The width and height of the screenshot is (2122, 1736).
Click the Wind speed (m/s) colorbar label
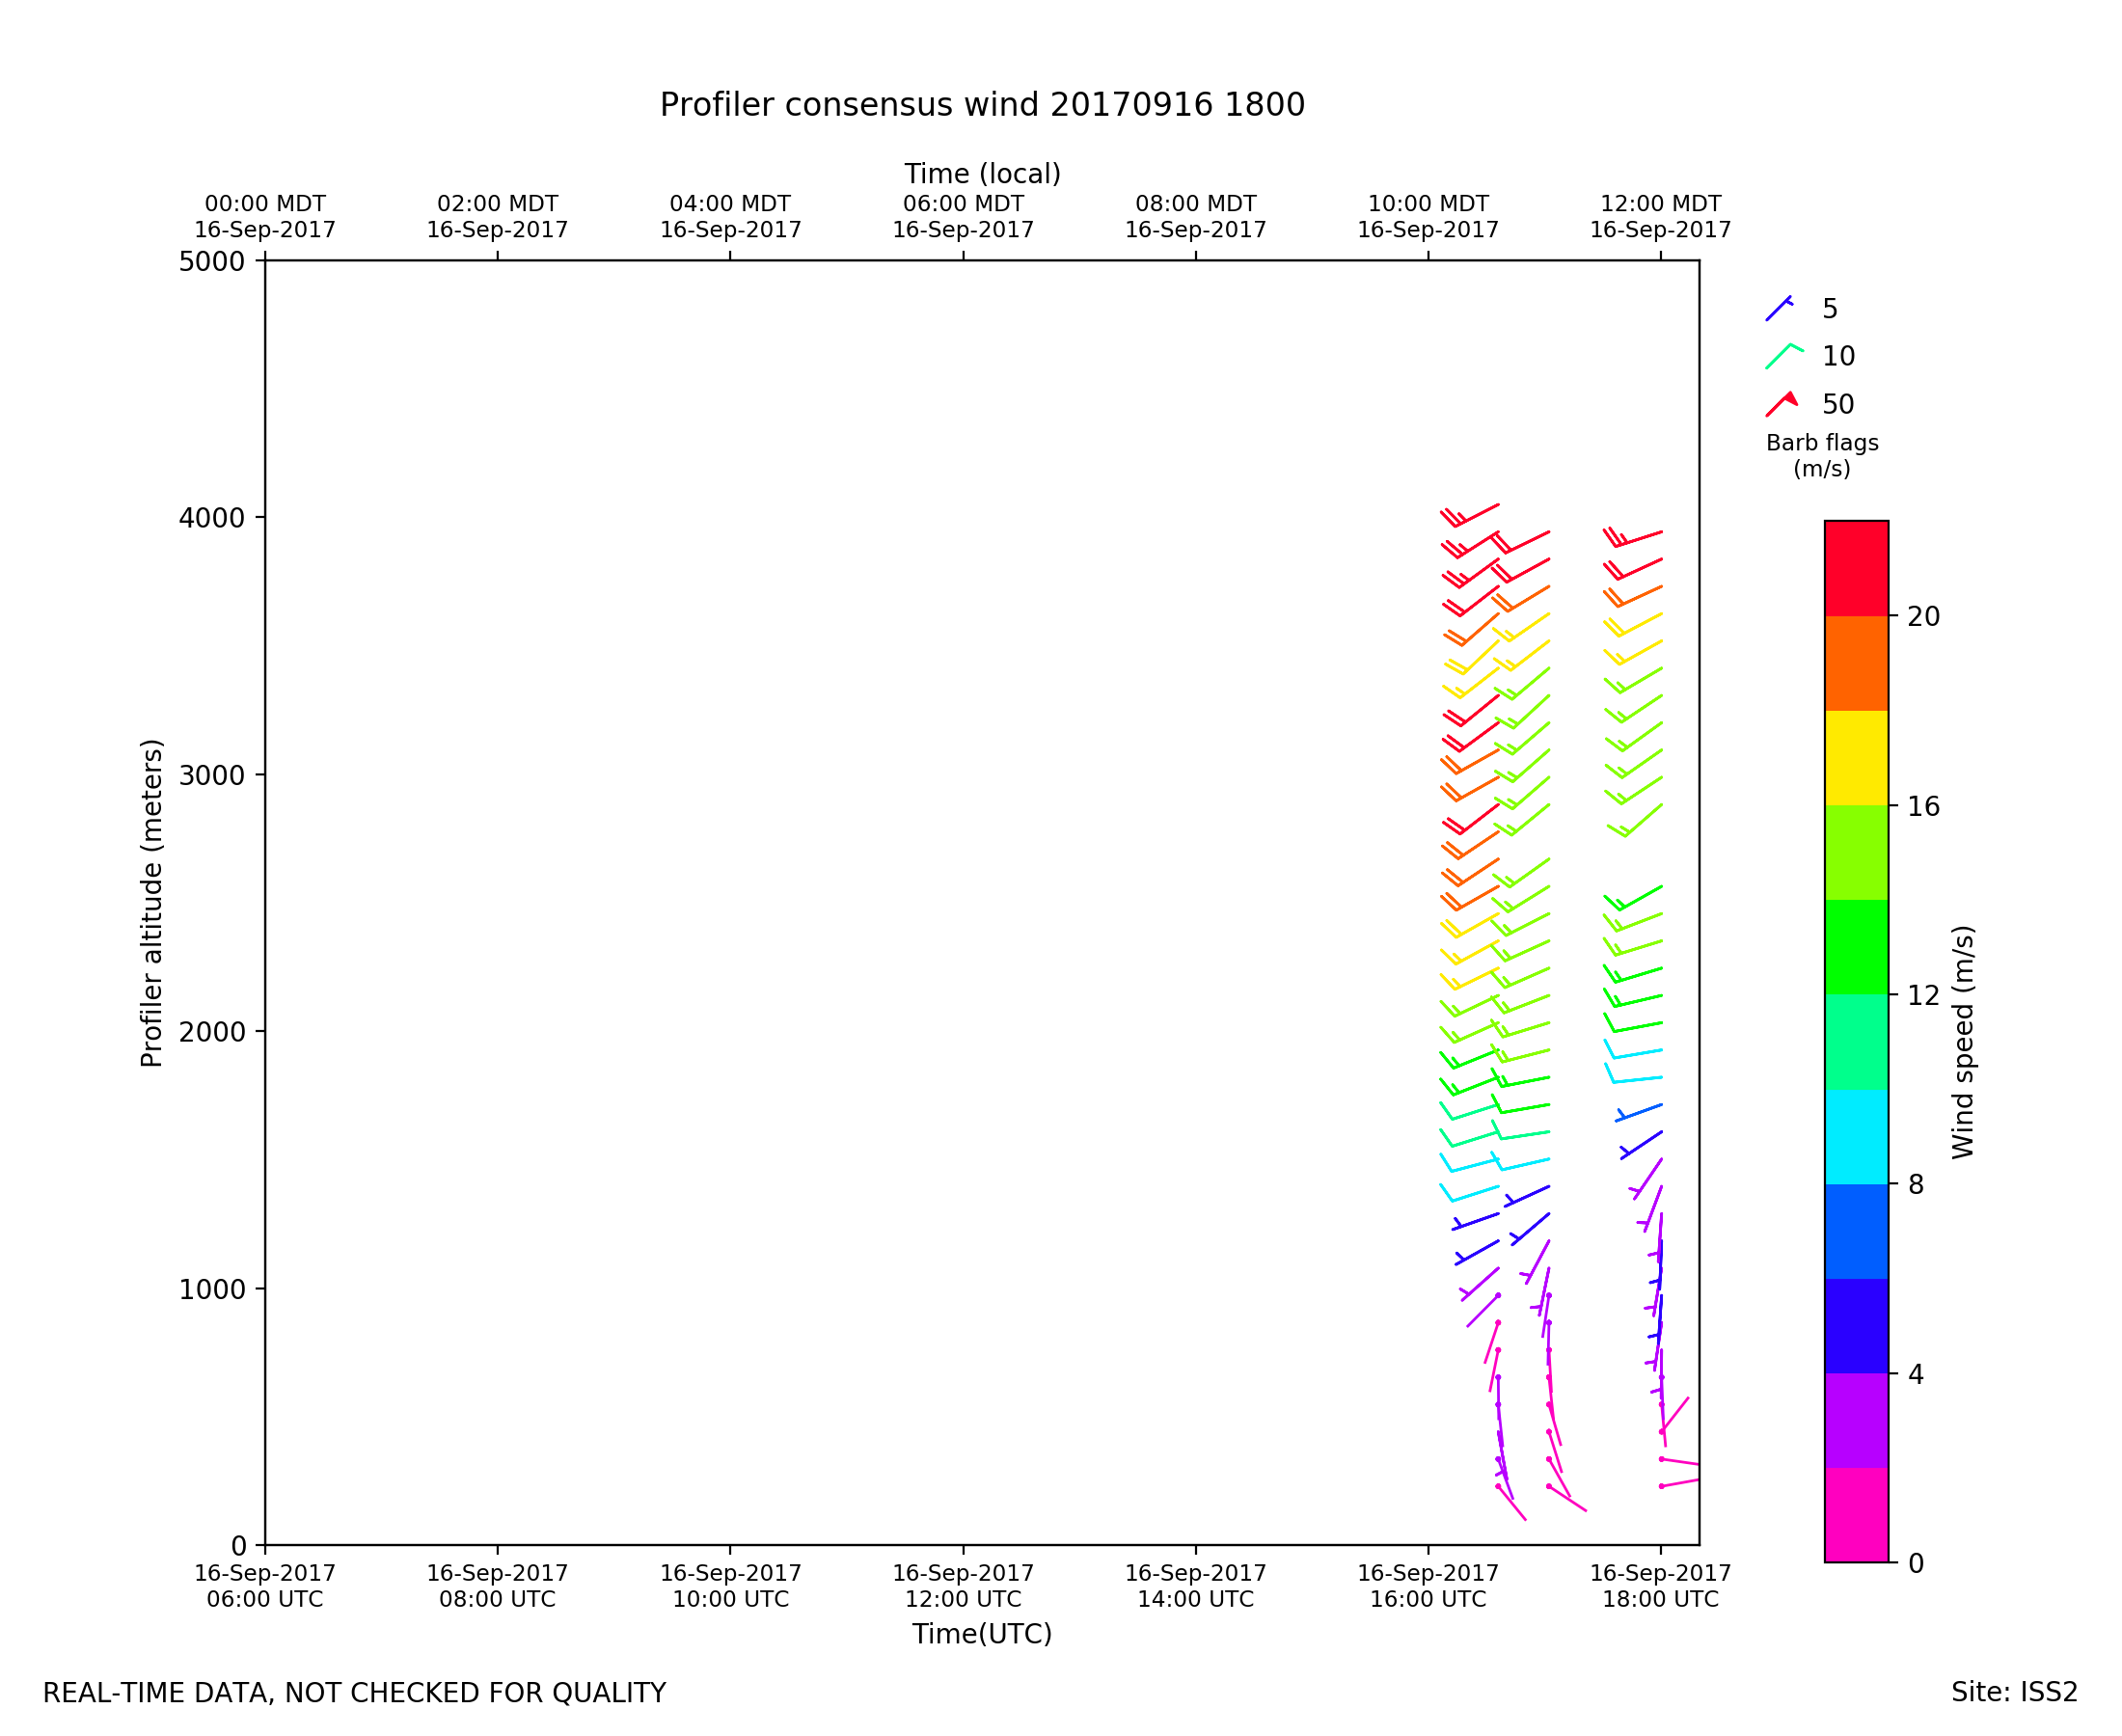coord(1963,1041)
